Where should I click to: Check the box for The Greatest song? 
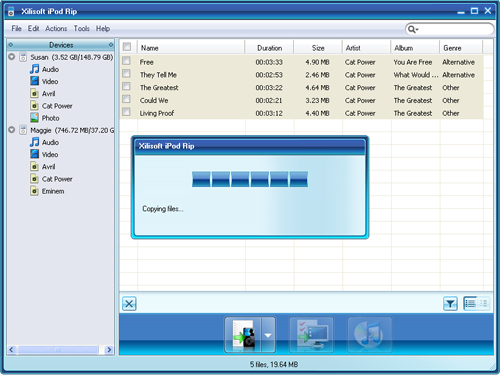pos(126,86)
